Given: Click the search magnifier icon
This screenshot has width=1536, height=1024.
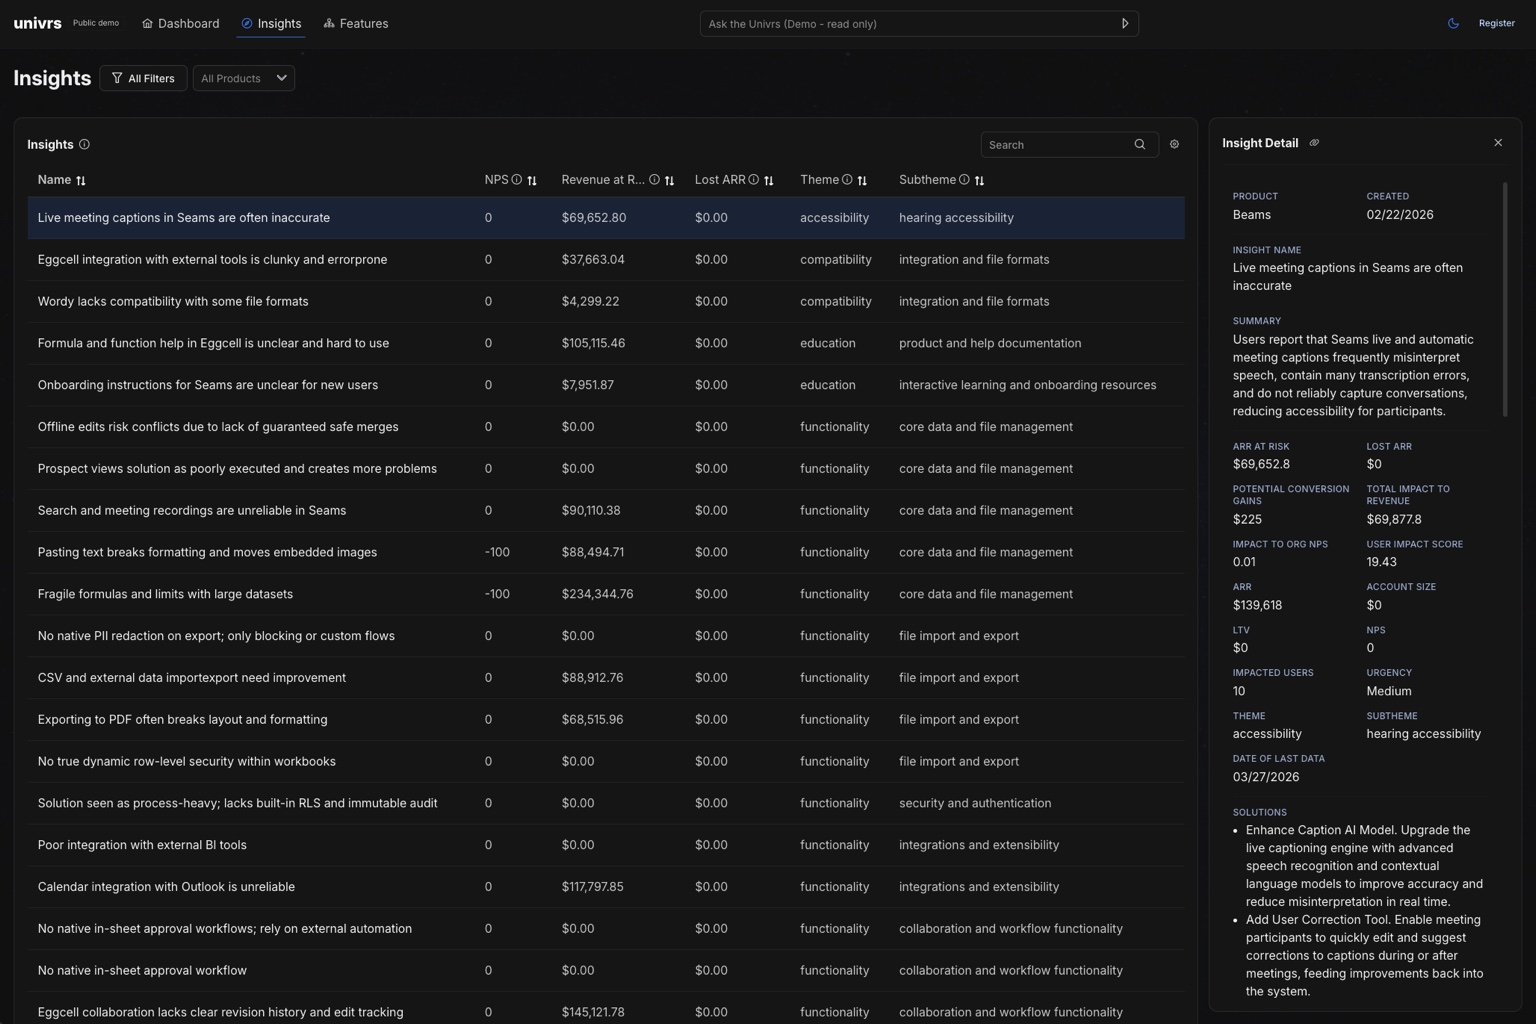Looking at the screenshot, I should (x=1139, y=145).
